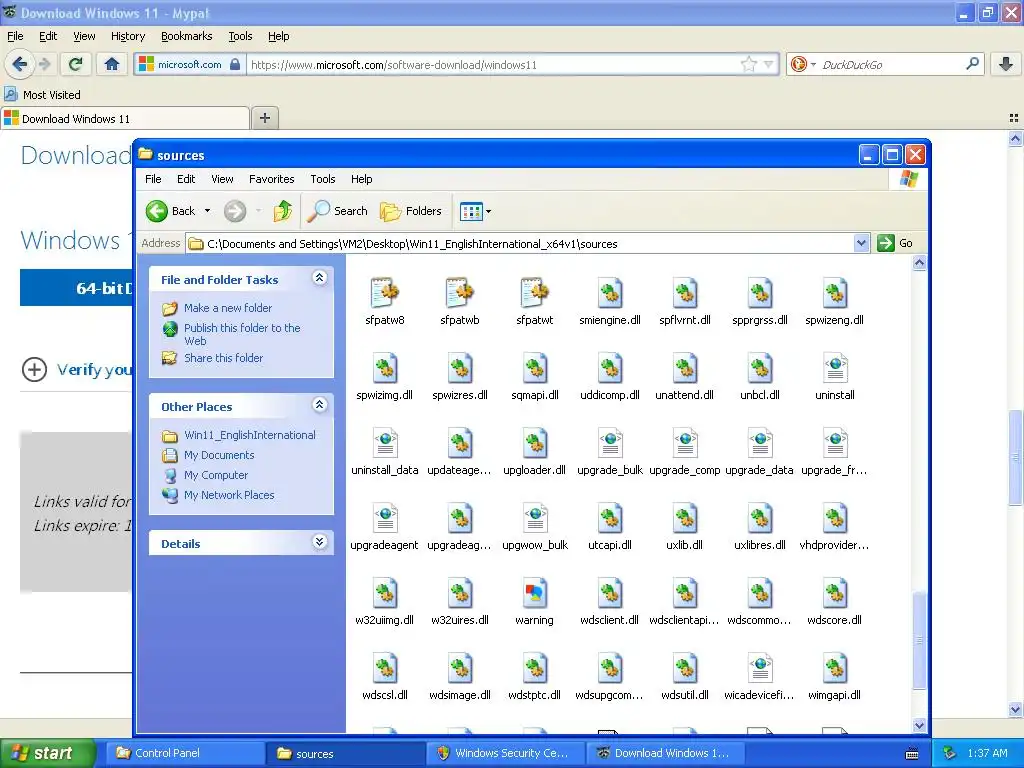The height and width of the screenshot is (768, 1024).
Task: Click the browser Back arrow icon
Action: (x=20, y=64)
